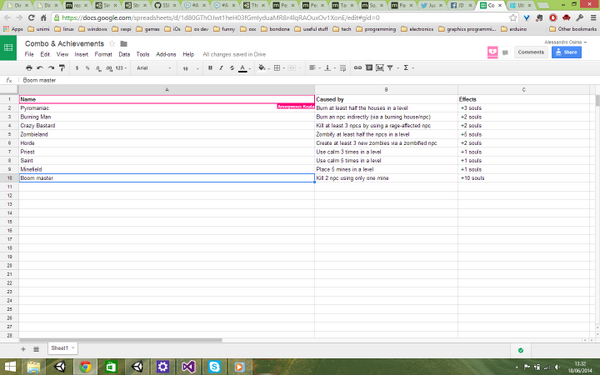The image size is (600, 375).
Task: Open the Chrome menu icon
Action: [593, 18]
